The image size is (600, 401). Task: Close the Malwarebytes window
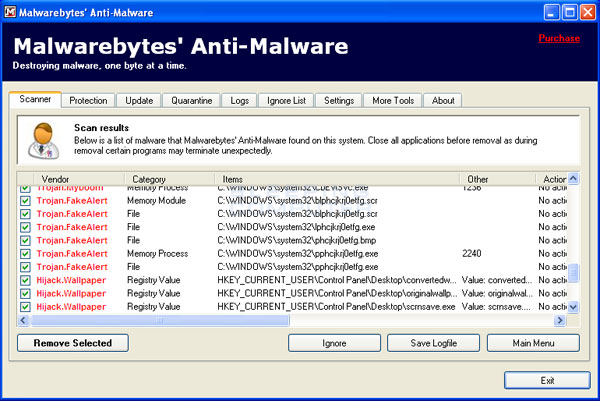click(x=587, y=12)
